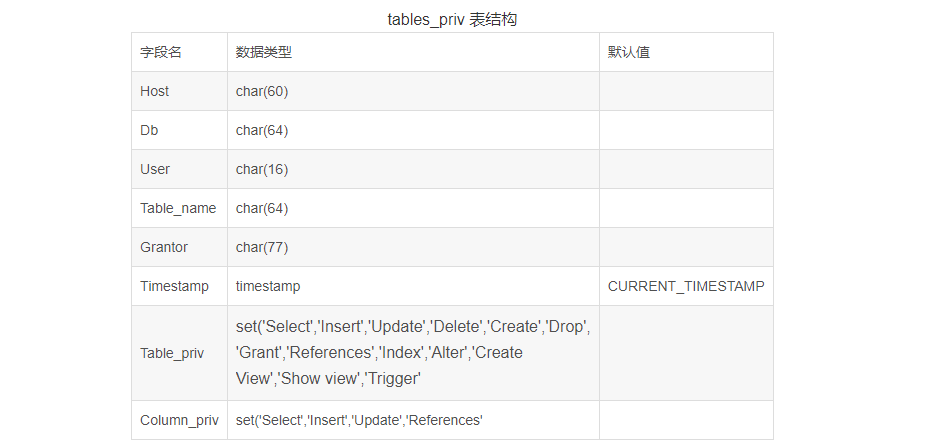
Task: Click the Host field name cell
Action: pos(155,91)
